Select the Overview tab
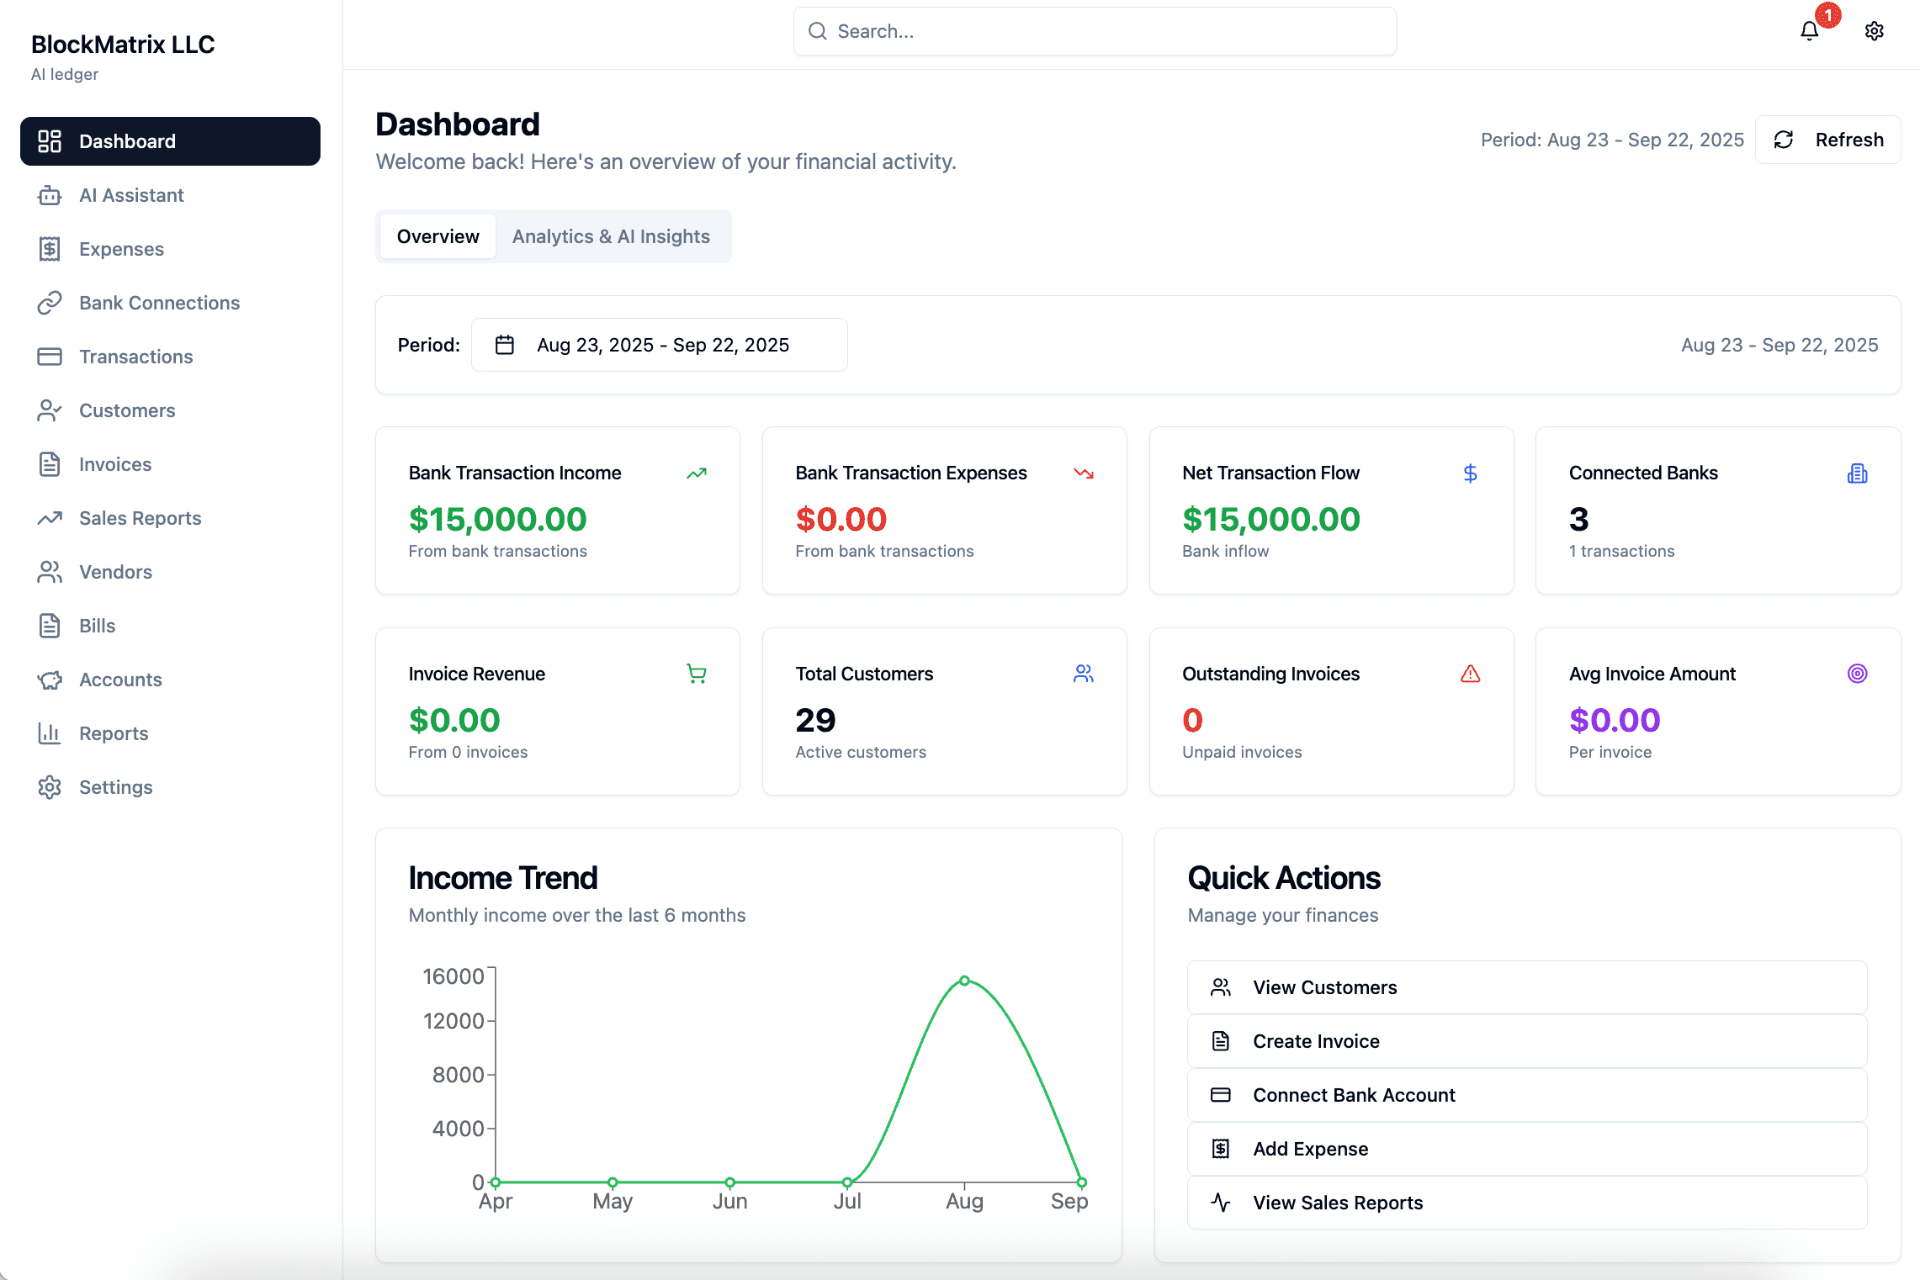 (437, 236)
